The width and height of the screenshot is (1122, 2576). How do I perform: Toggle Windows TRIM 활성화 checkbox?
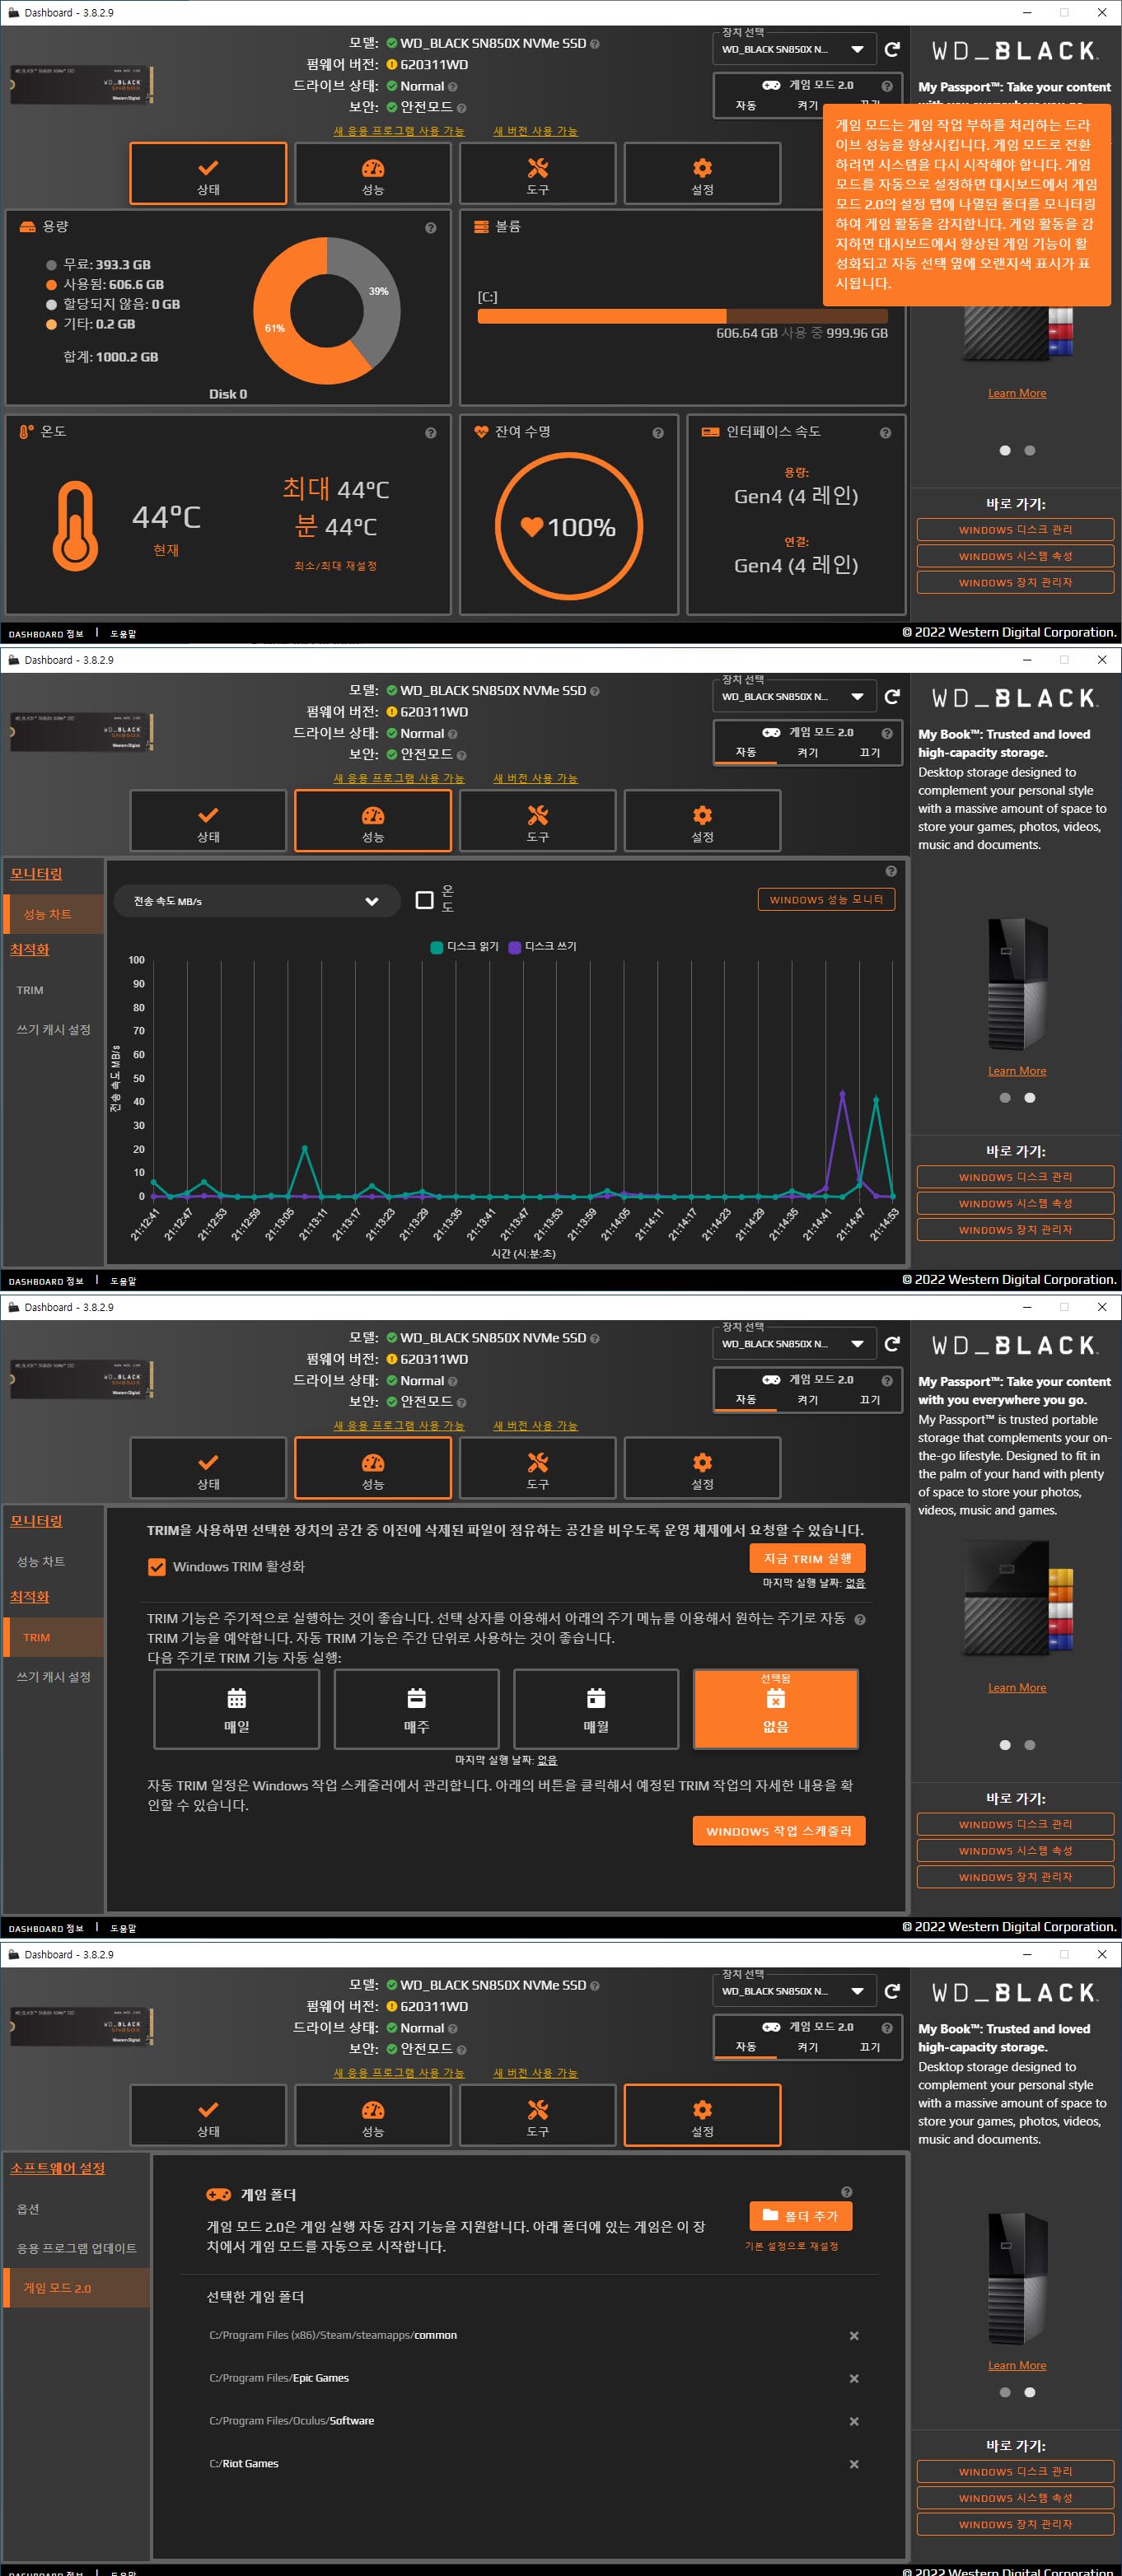point(157,1567)
